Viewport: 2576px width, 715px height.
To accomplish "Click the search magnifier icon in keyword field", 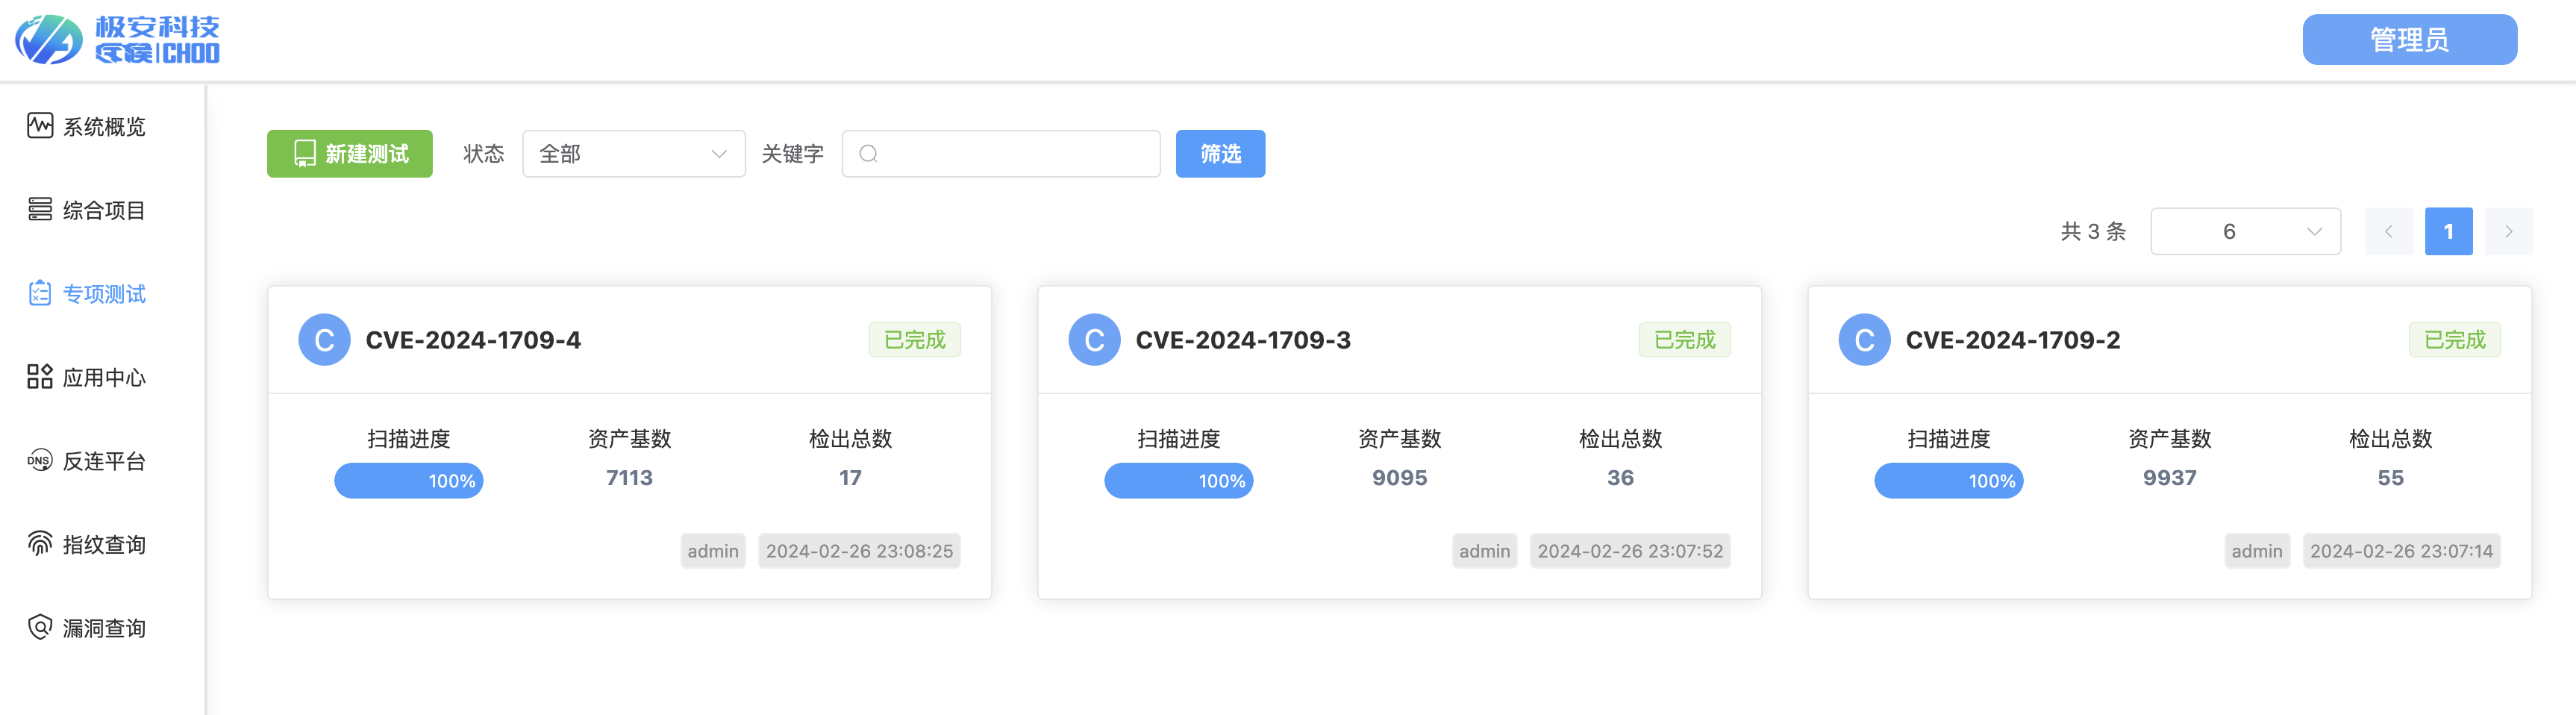I will click(868, 154).
